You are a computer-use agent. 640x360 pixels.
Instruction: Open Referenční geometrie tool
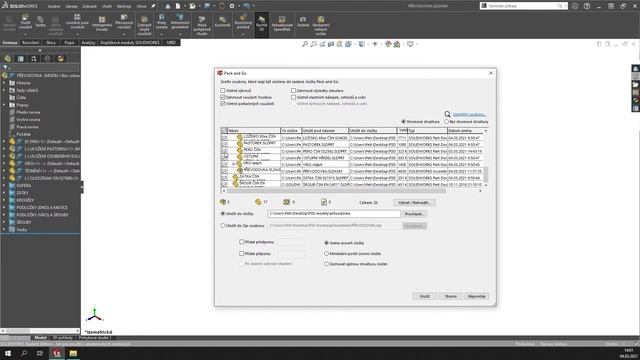[x=180, y=22]
